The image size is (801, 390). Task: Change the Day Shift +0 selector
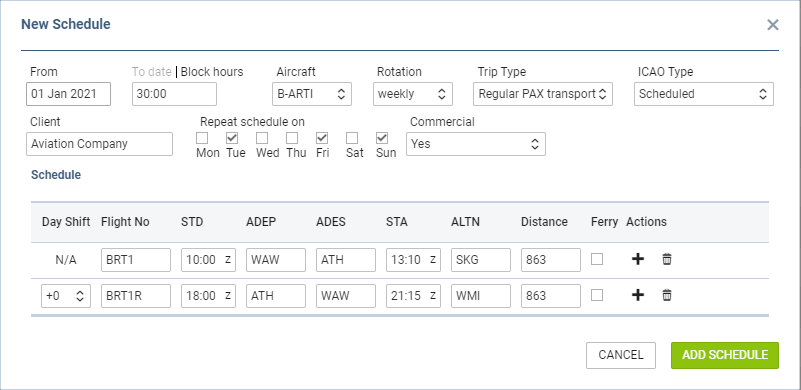pyautogui.click(x=66, y=295)
